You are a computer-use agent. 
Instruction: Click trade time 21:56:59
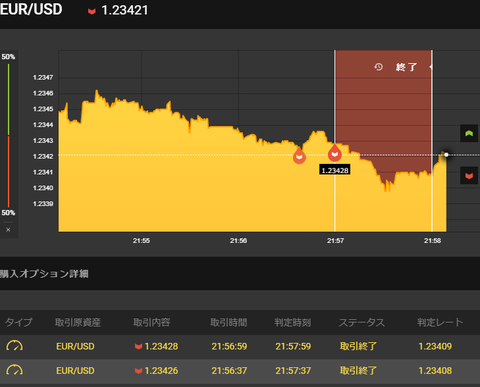[x=229, y=346]
